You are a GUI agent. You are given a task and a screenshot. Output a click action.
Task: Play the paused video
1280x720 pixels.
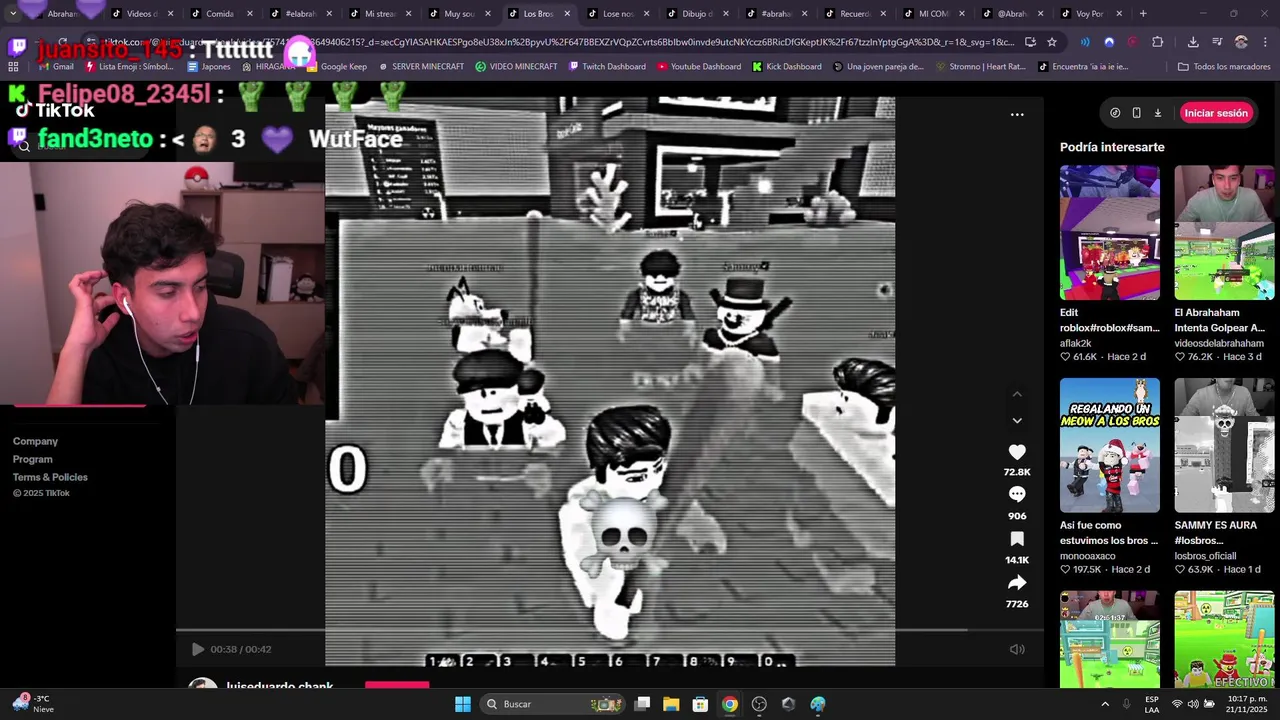tap(197, 649)
